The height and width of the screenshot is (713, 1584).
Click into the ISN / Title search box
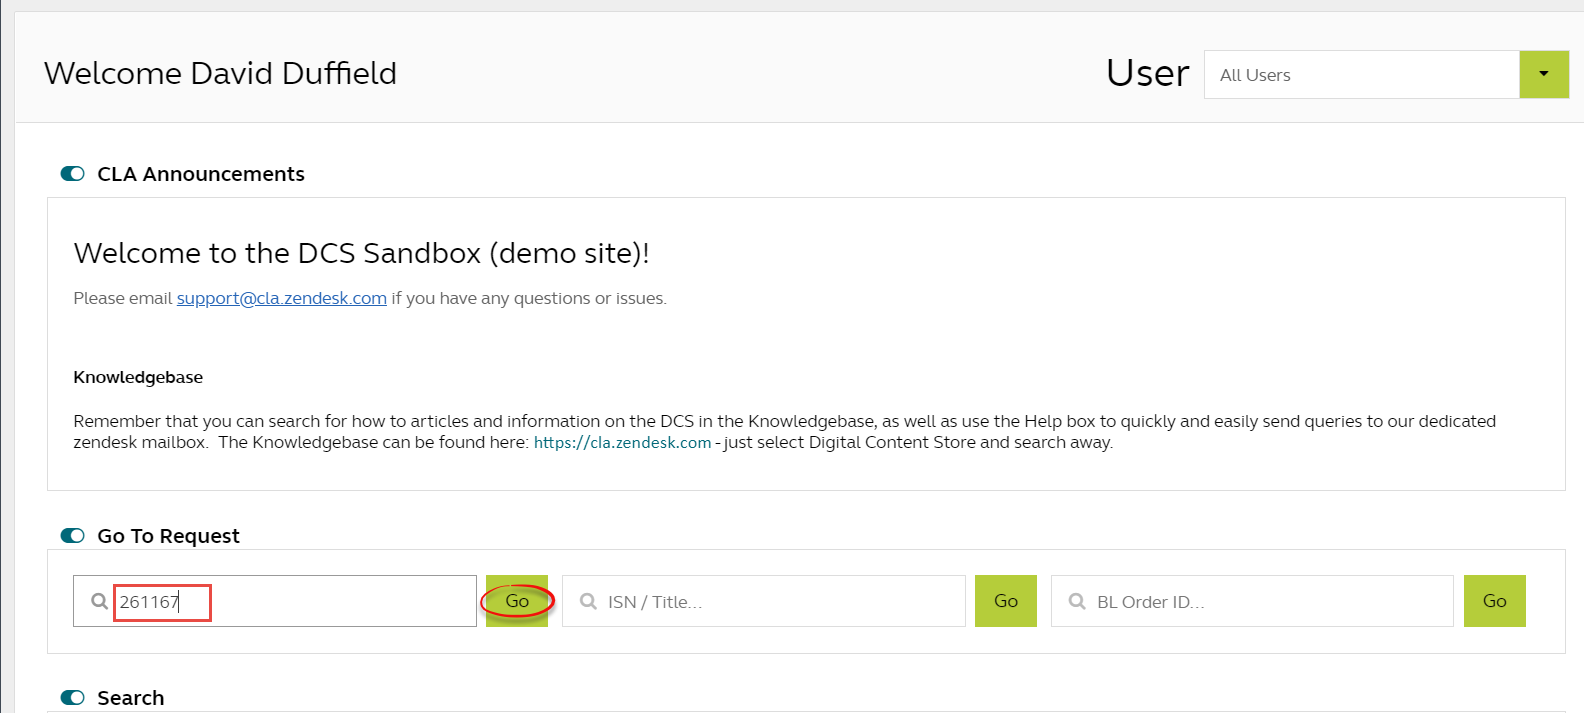point(780,601)
